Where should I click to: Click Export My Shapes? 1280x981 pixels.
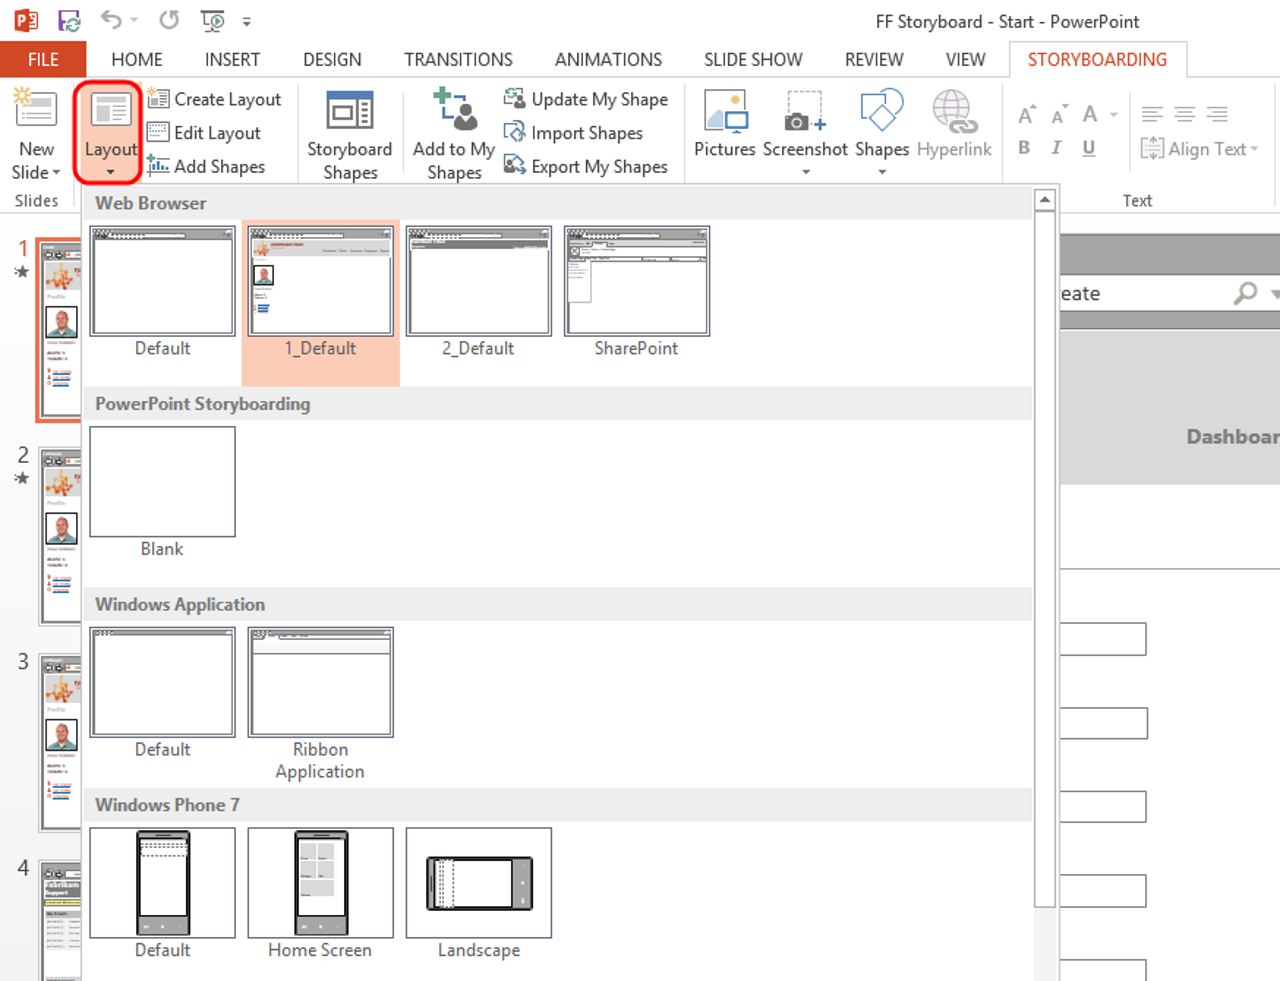click(x=585, y=167)
